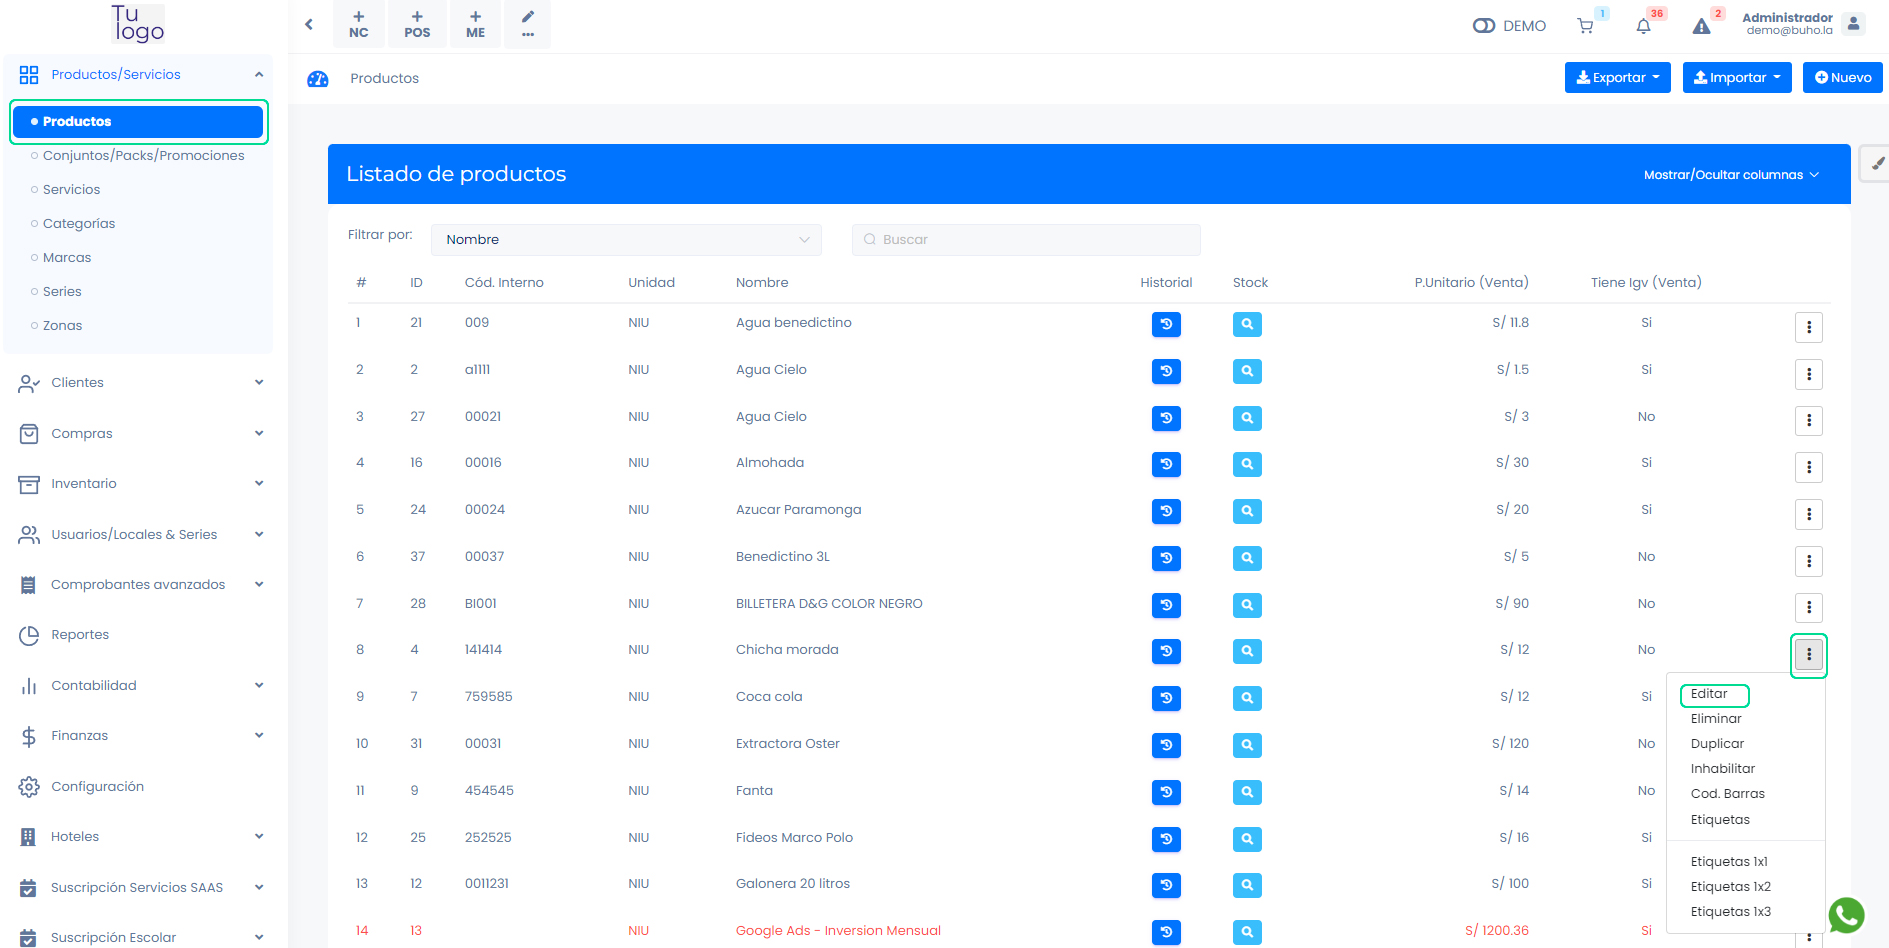Open history for Almohada
Image resolution: width=1889 pixels, height=948 pixels.
pos(1166,464)
